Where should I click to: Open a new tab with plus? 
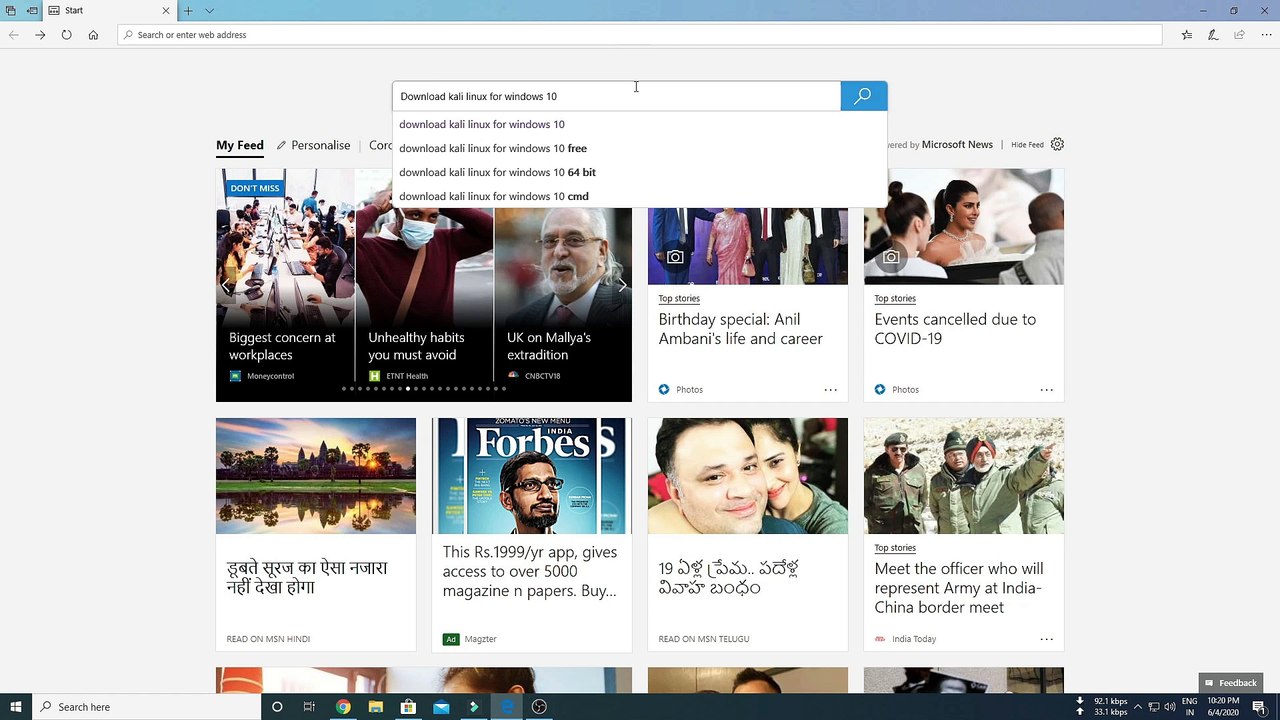point(188,11)
